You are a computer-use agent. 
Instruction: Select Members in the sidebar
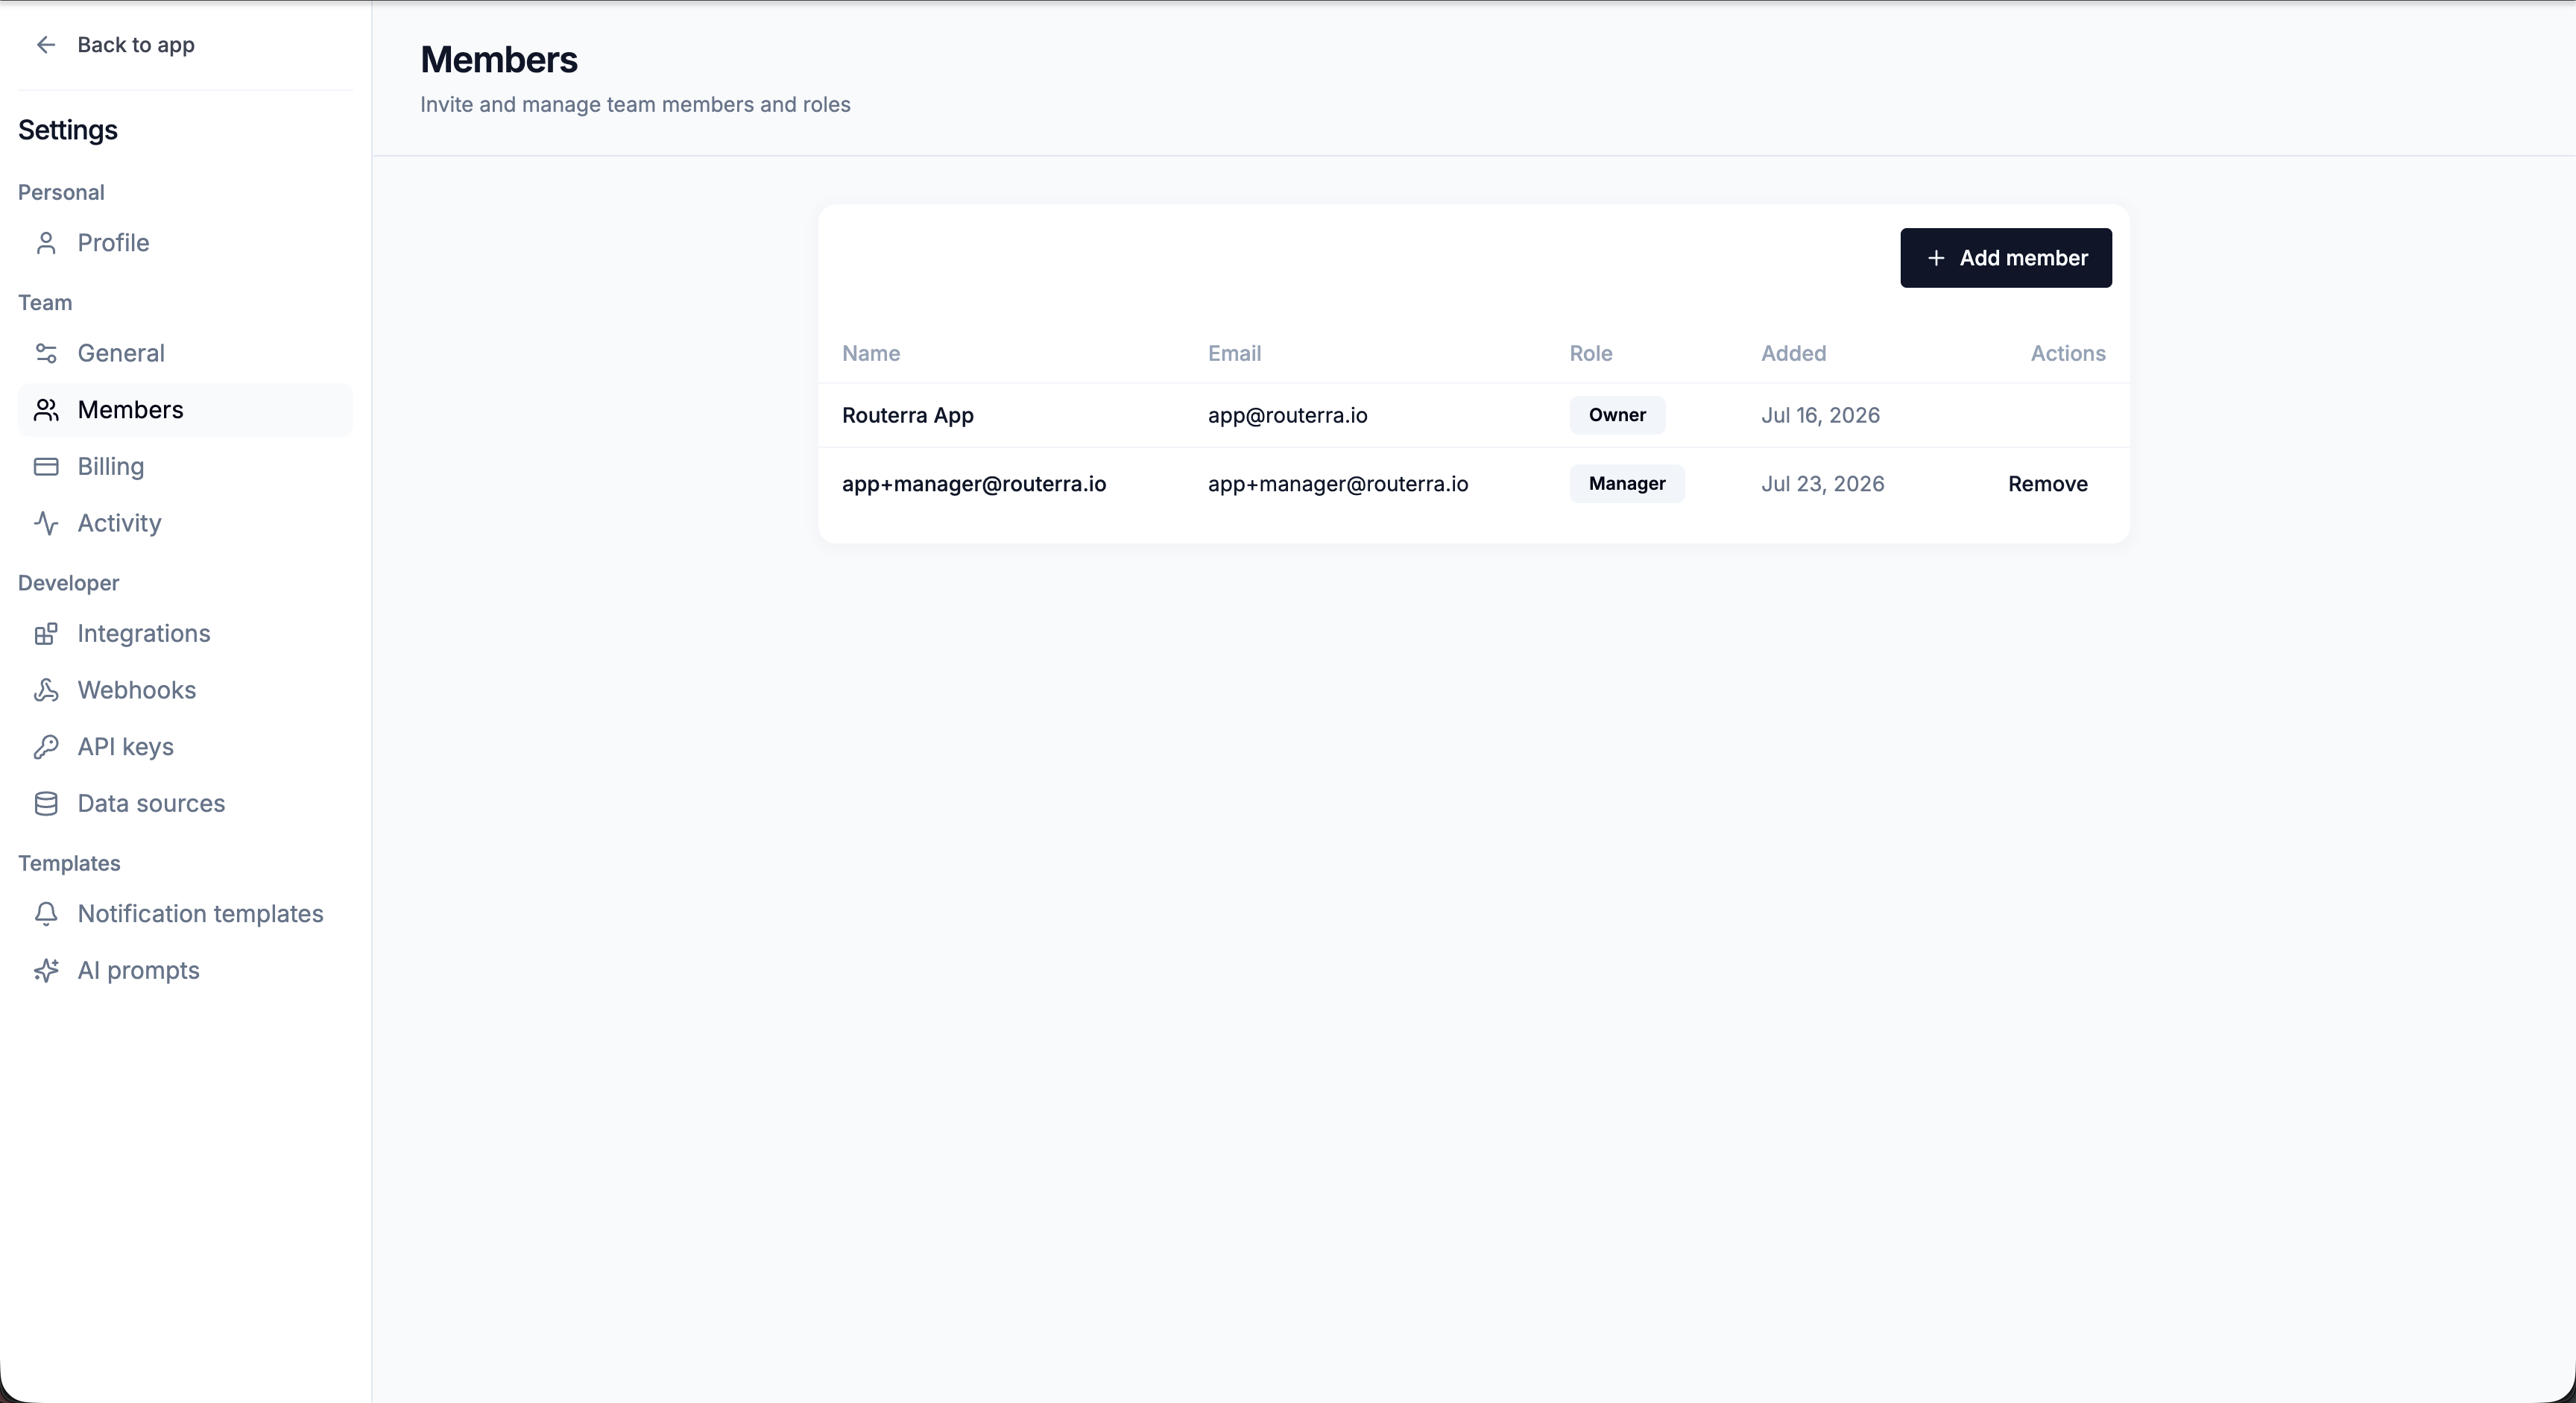click(185, 410)
